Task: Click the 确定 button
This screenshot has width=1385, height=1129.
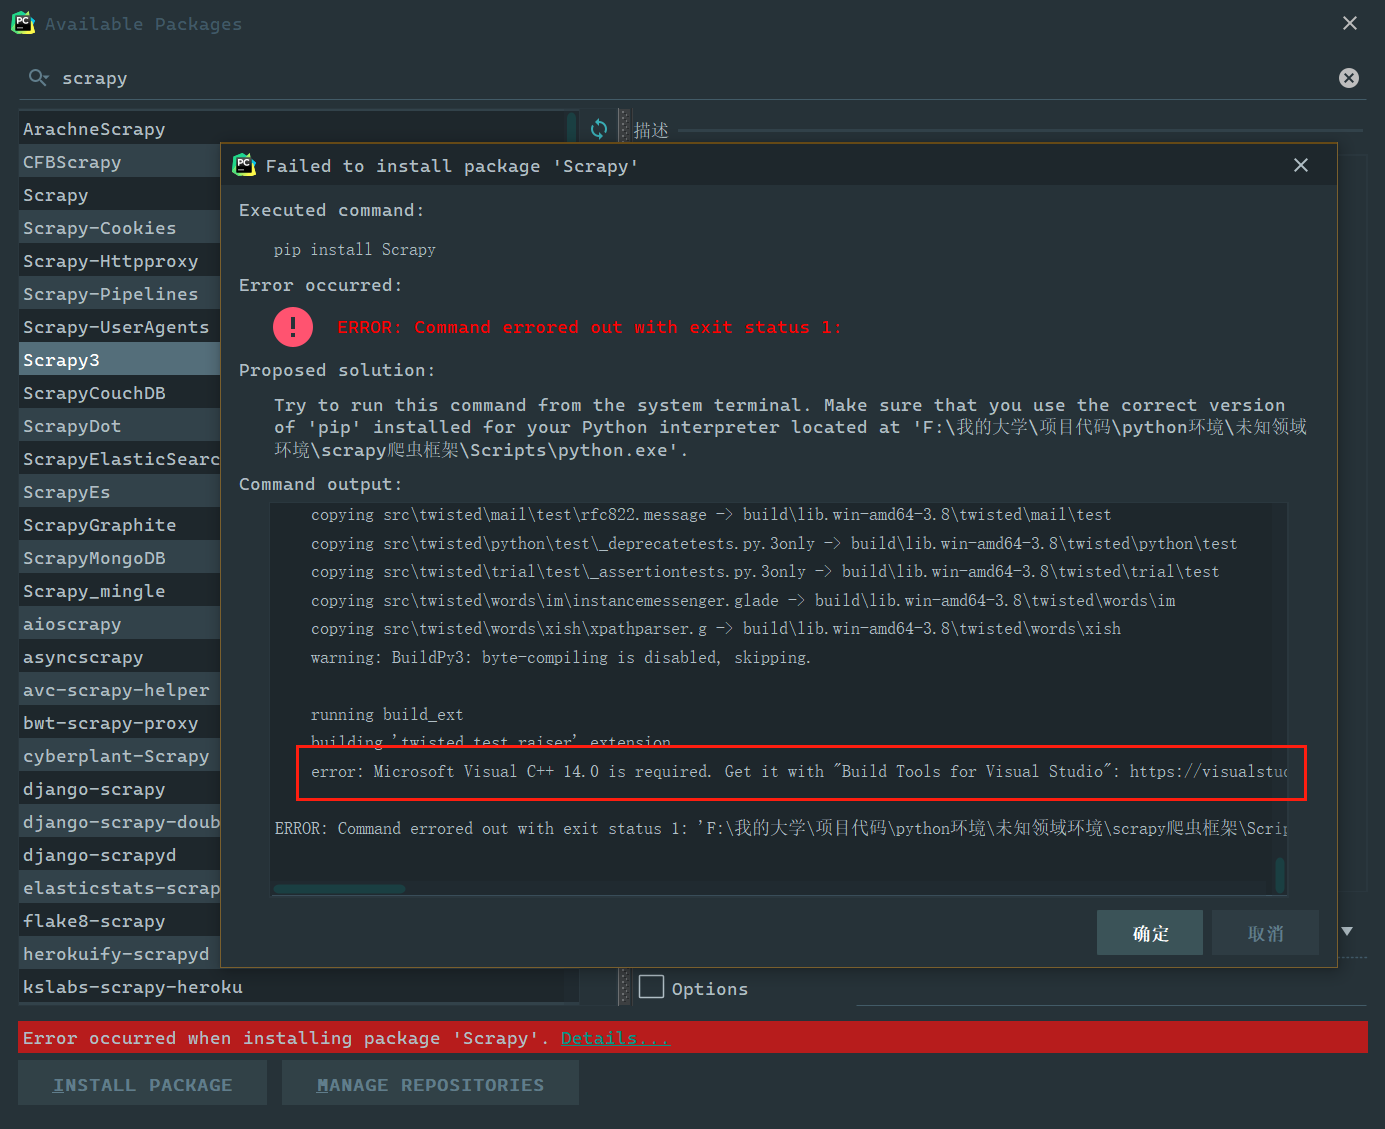Action: click(x=1150, y=933)
